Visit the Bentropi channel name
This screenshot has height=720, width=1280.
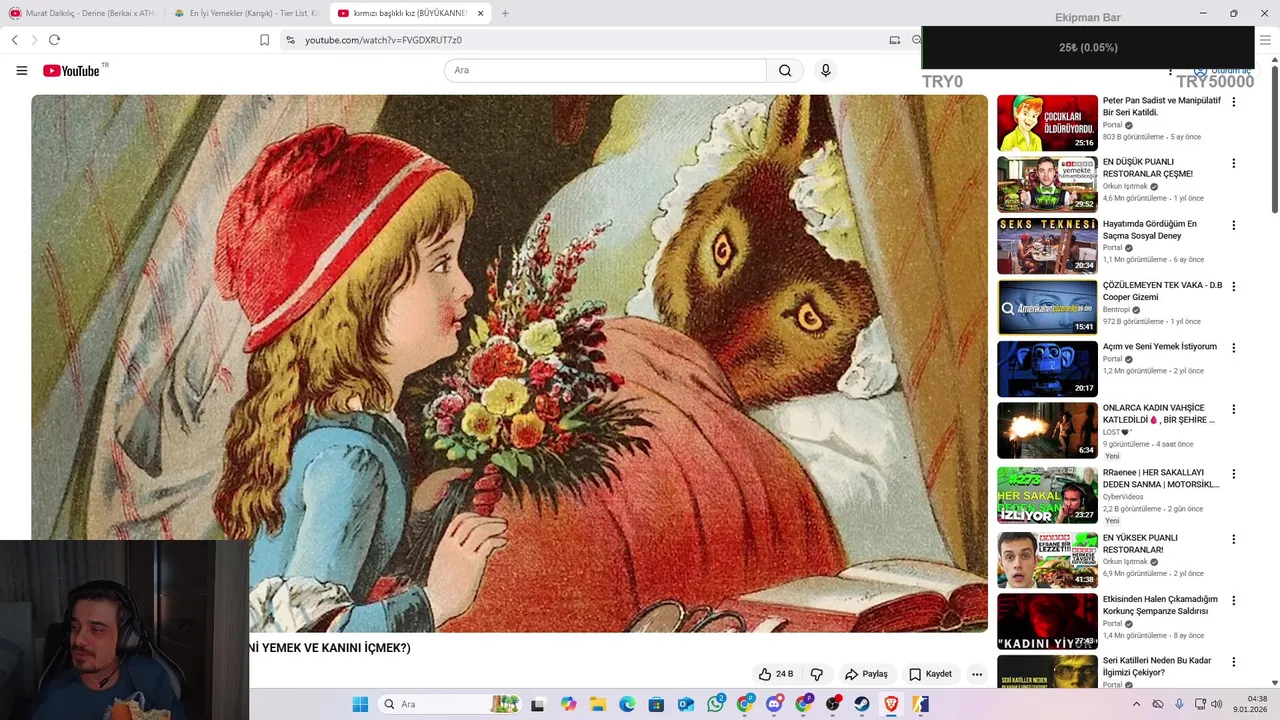1117,310
